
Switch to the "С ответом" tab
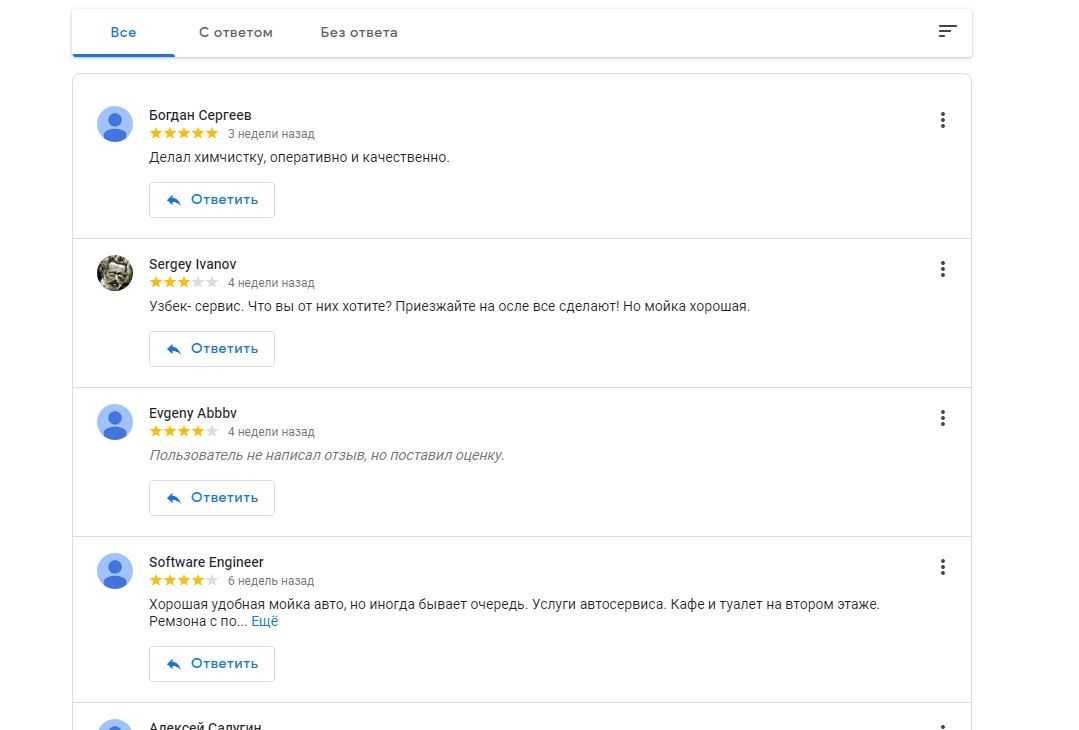[236, 32]
